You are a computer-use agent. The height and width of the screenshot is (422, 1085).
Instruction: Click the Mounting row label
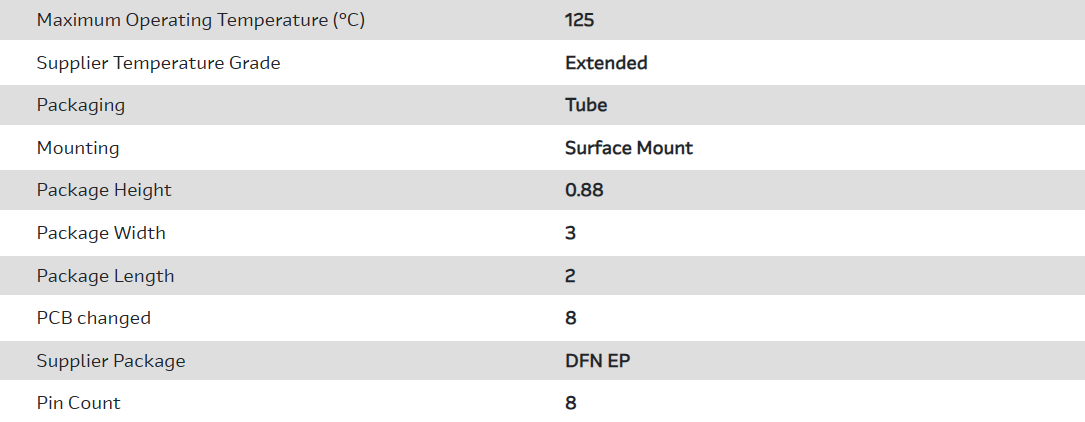pos(78,148)
